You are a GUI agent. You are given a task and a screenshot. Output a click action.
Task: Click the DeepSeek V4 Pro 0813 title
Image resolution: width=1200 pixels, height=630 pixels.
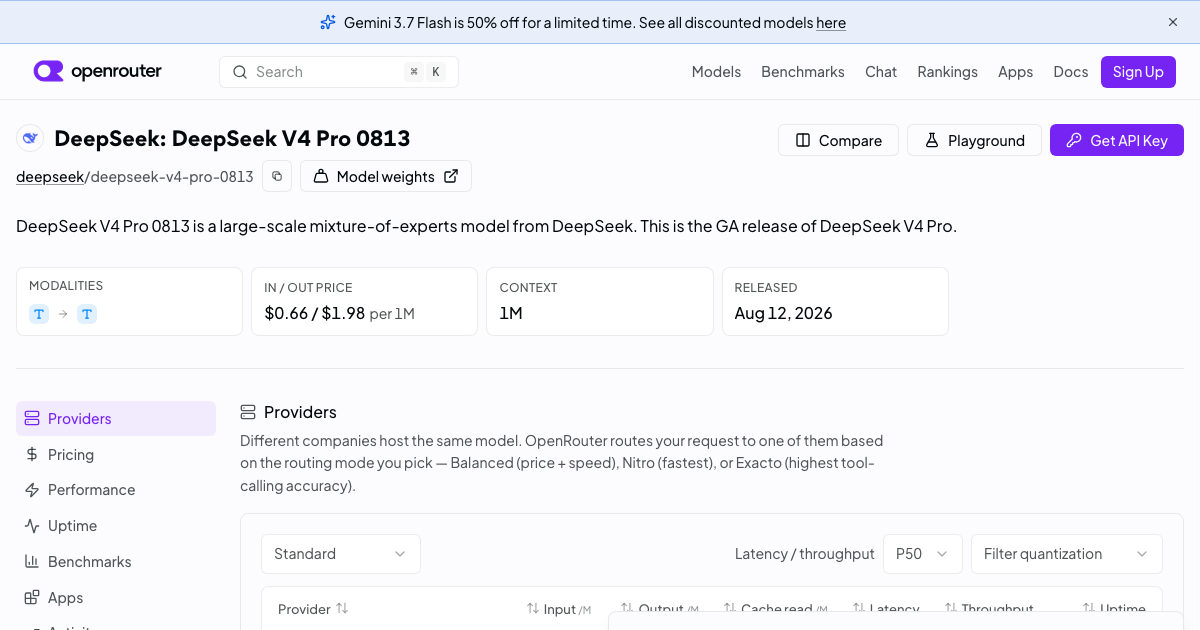coord(232,138)
